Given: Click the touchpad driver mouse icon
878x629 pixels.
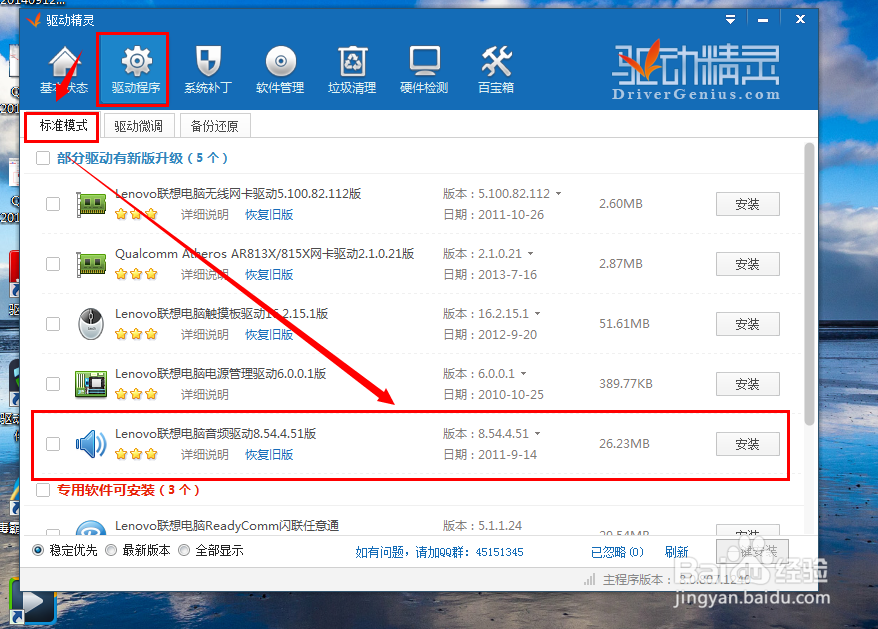Looking at the screenshot, I should [x=91, y=324].
